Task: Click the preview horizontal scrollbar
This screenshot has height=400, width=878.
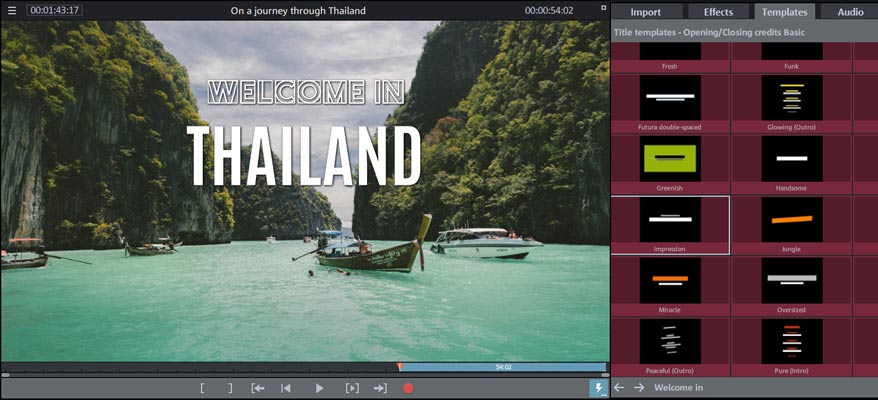Action: [305, 375]
